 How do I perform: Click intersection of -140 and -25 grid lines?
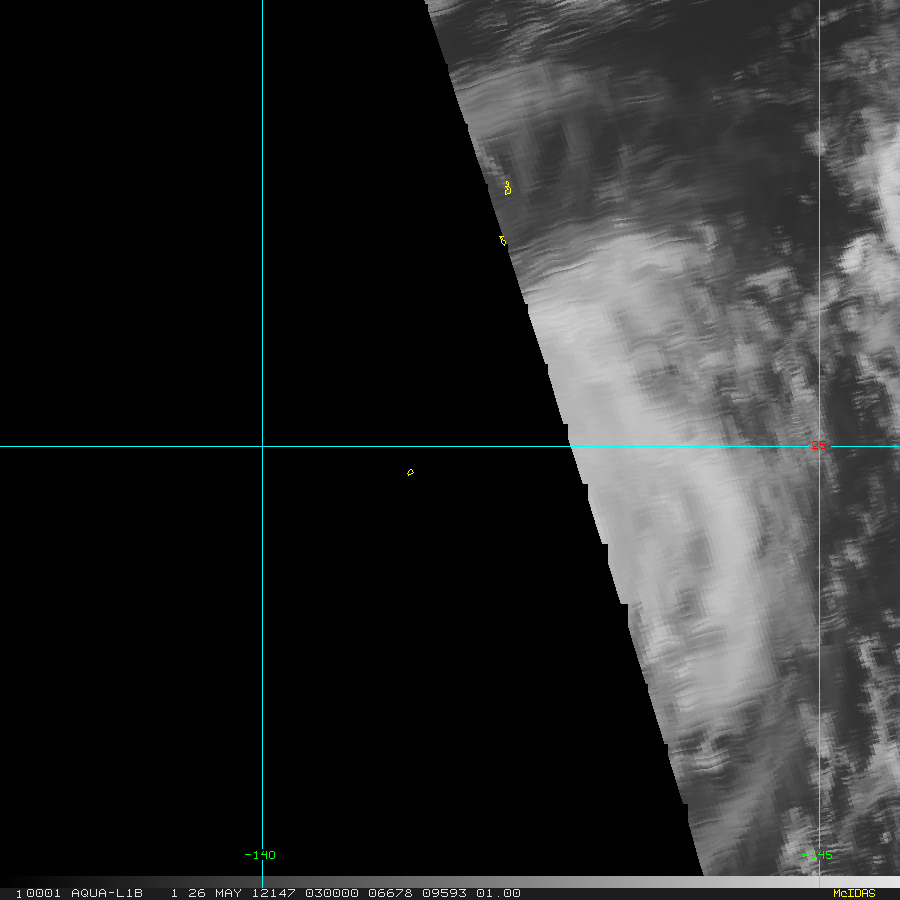pyautogui.click(x=262, y=447)
